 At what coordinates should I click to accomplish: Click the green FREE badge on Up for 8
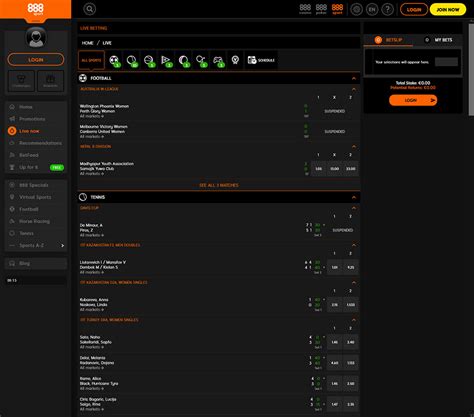coord(57,167)
